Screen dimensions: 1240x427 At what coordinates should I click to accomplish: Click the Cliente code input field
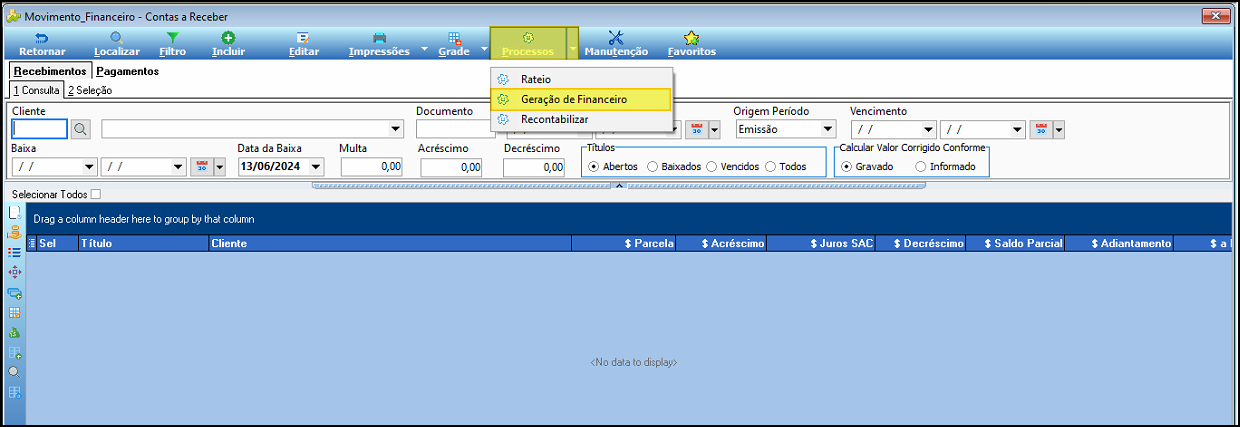tap(40, 130)
